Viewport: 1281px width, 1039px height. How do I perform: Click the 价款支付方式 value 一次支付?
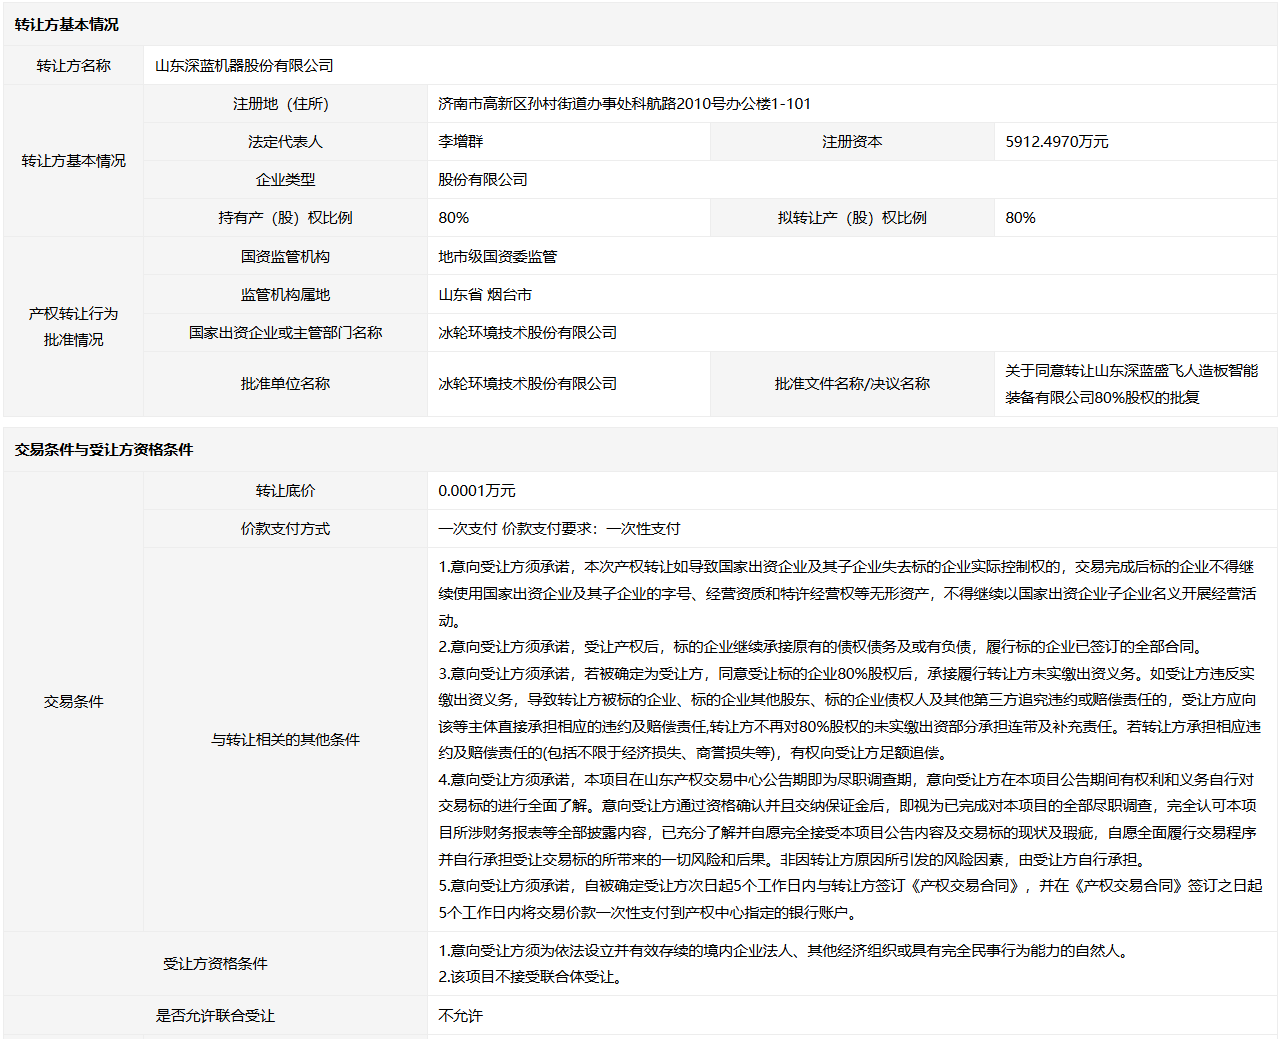tap(468, 528)
